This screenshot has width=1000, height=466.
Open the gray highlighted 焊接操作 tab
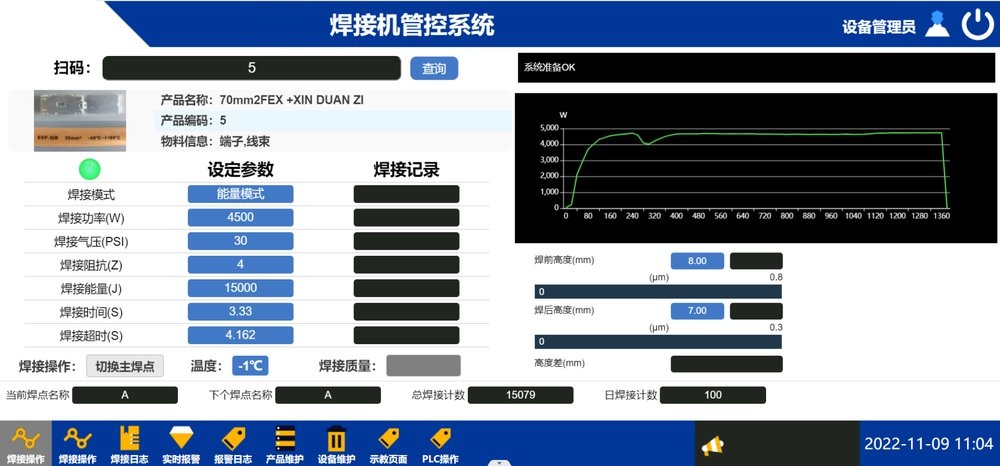tap(26, 444)
